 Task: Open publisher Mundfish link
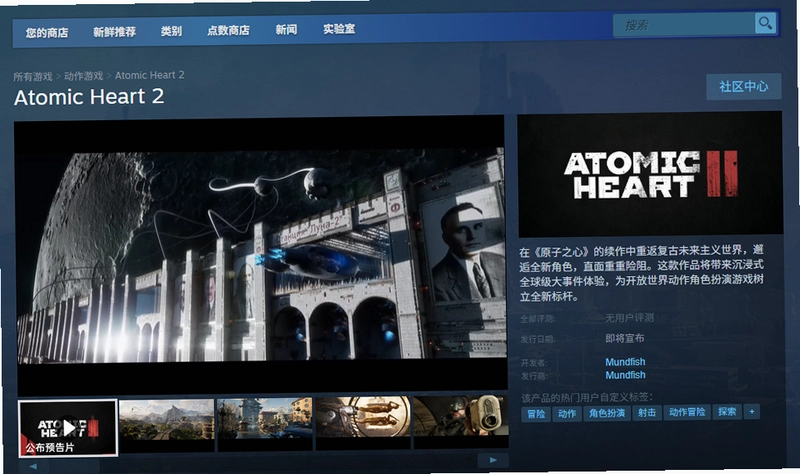pos(625,375)
